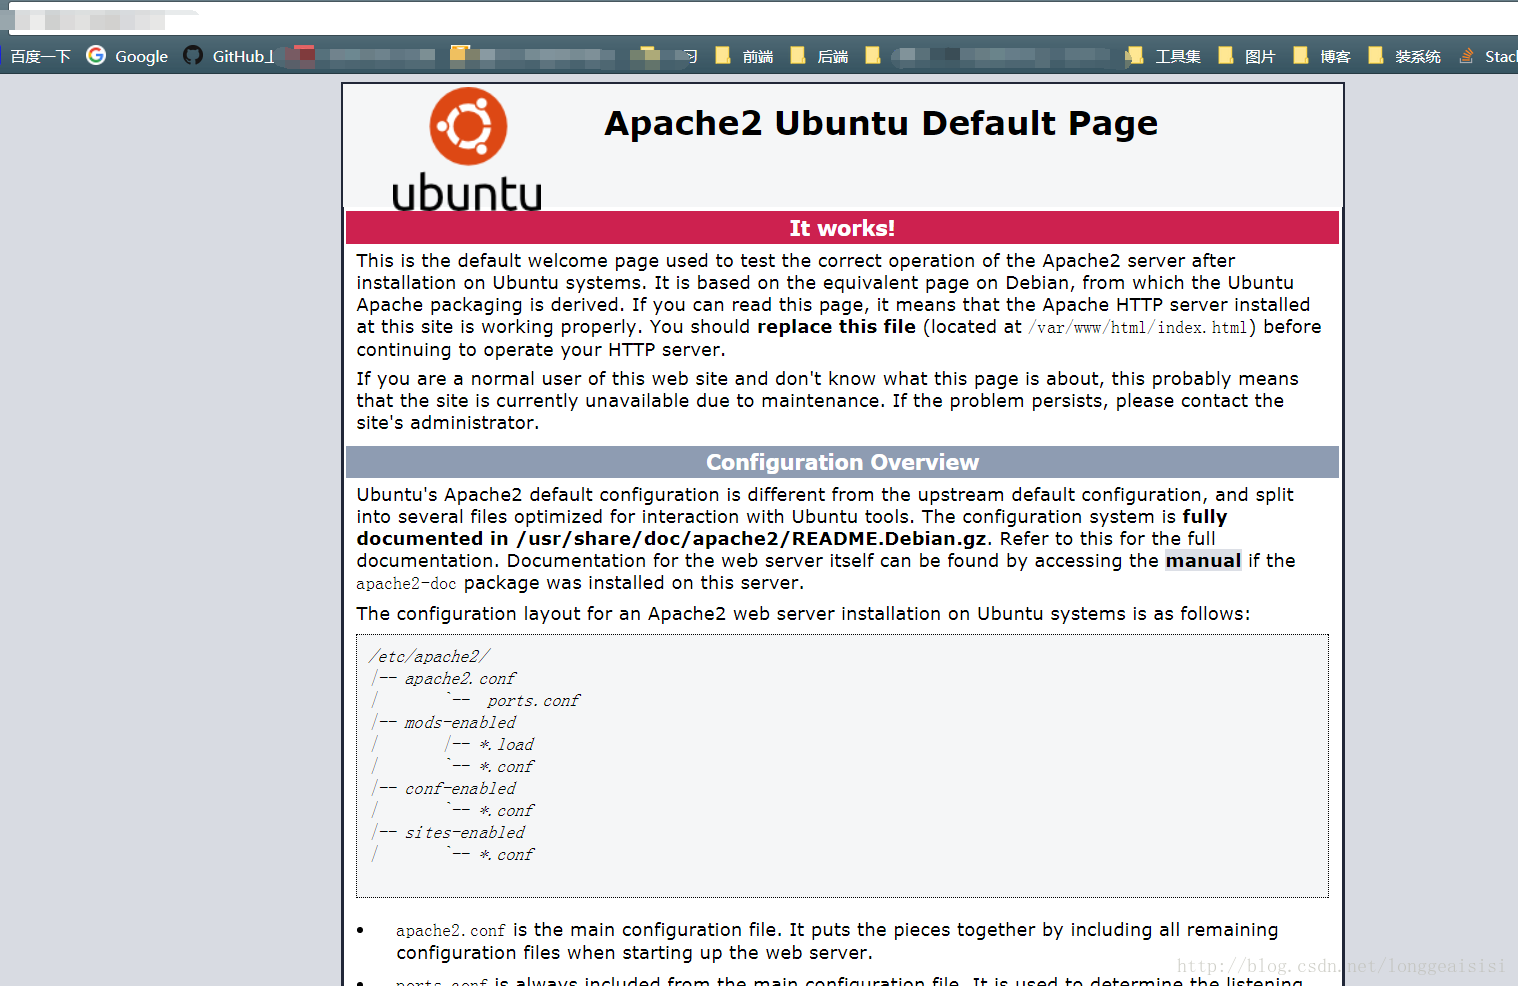Click the bold replace this file text

point(836,327)
